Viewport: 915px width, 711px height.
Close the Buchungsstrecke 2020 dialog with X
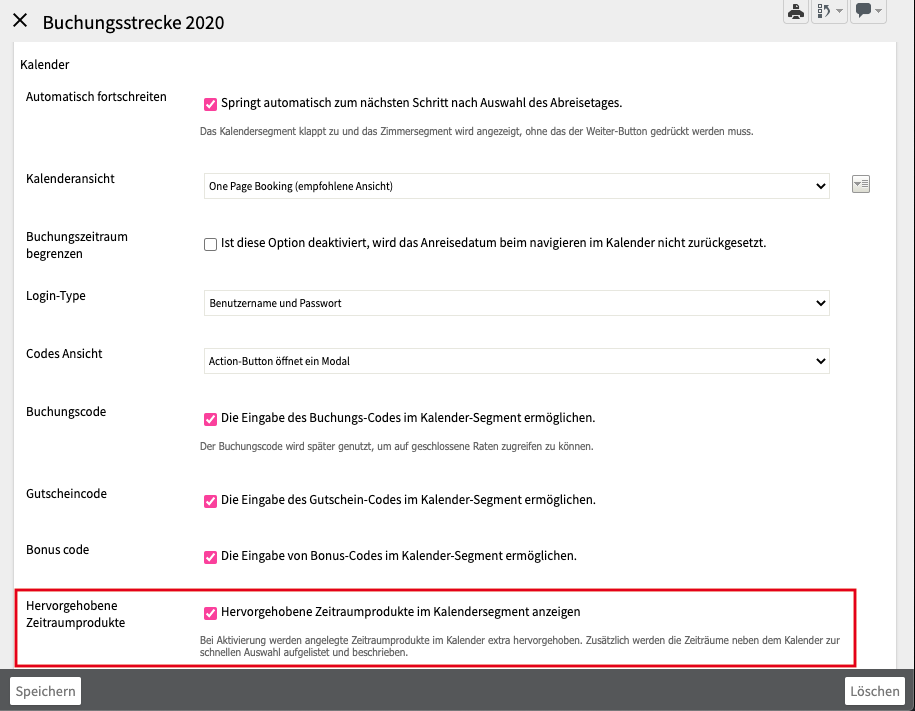[20, 20]
